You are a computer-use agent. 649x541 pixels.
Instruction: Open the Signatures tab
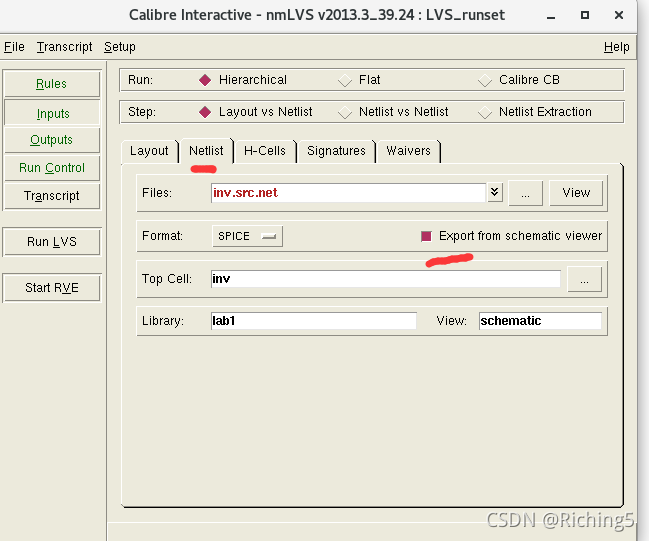point(336,151)
